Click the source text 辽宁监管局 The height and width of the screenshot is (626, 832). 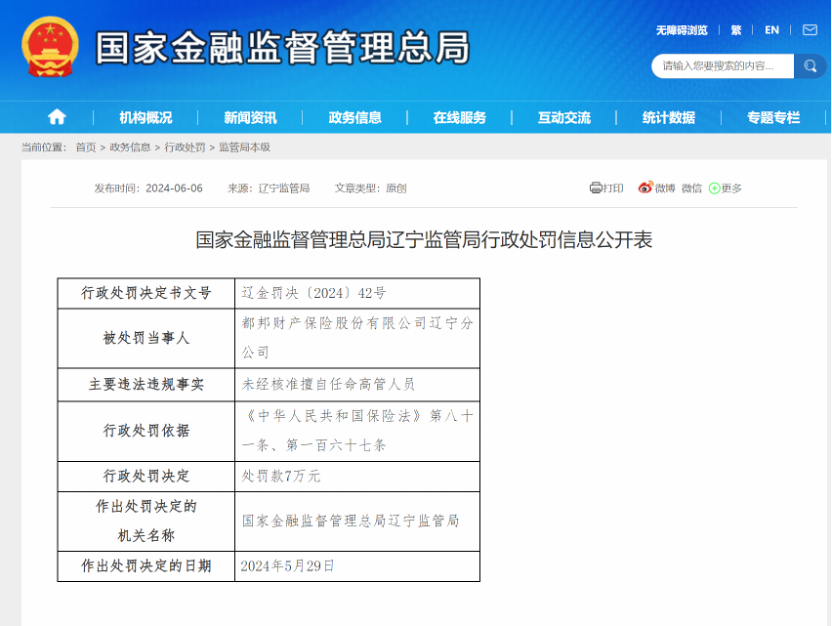pyautogui.click(x=284, y=188)
